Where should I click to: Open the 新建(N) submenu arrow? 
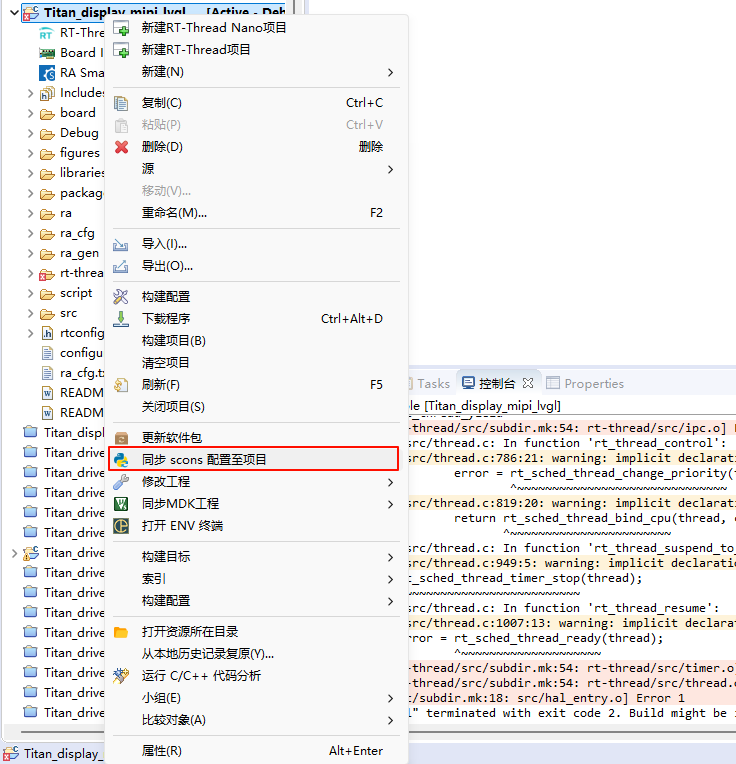390,72
